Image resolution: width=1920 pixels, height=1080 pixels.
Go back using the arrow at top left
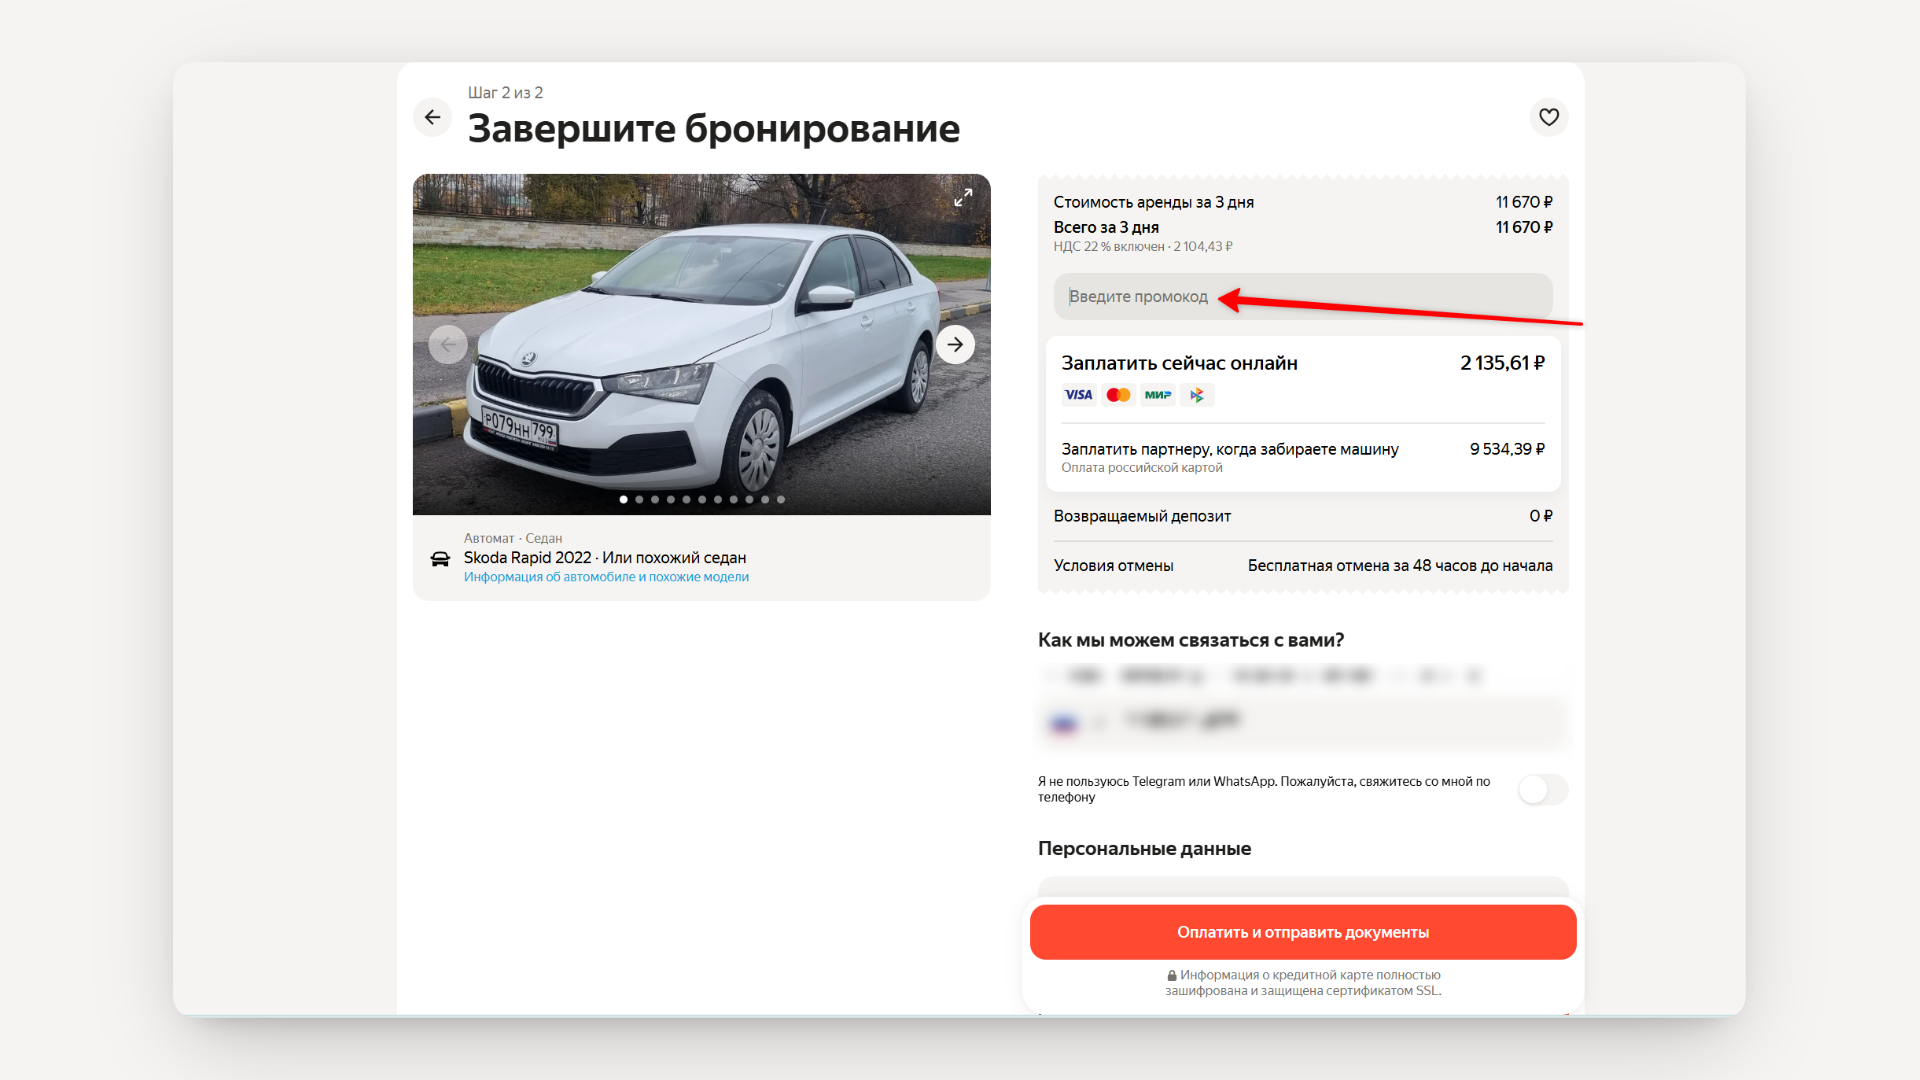pos(432,117)
